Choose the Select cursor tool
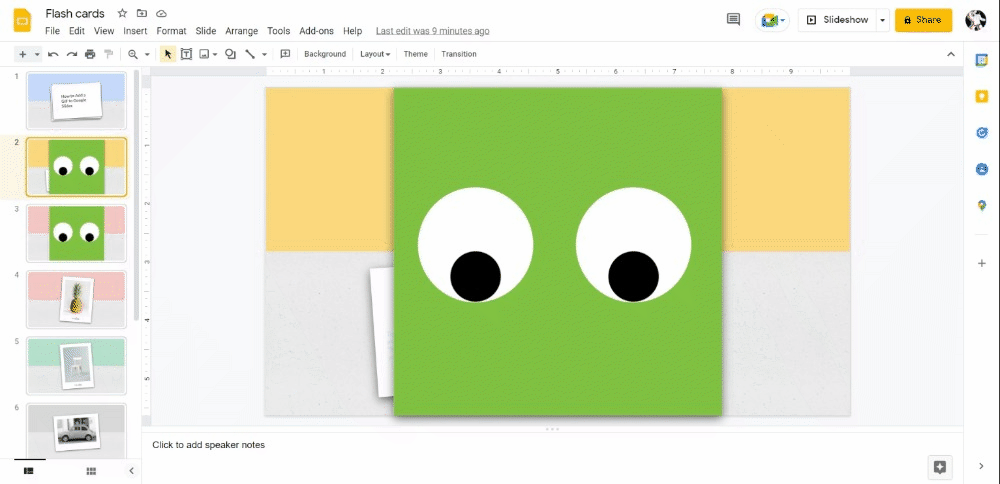1000x484 pixels. [x=168, y=54]
